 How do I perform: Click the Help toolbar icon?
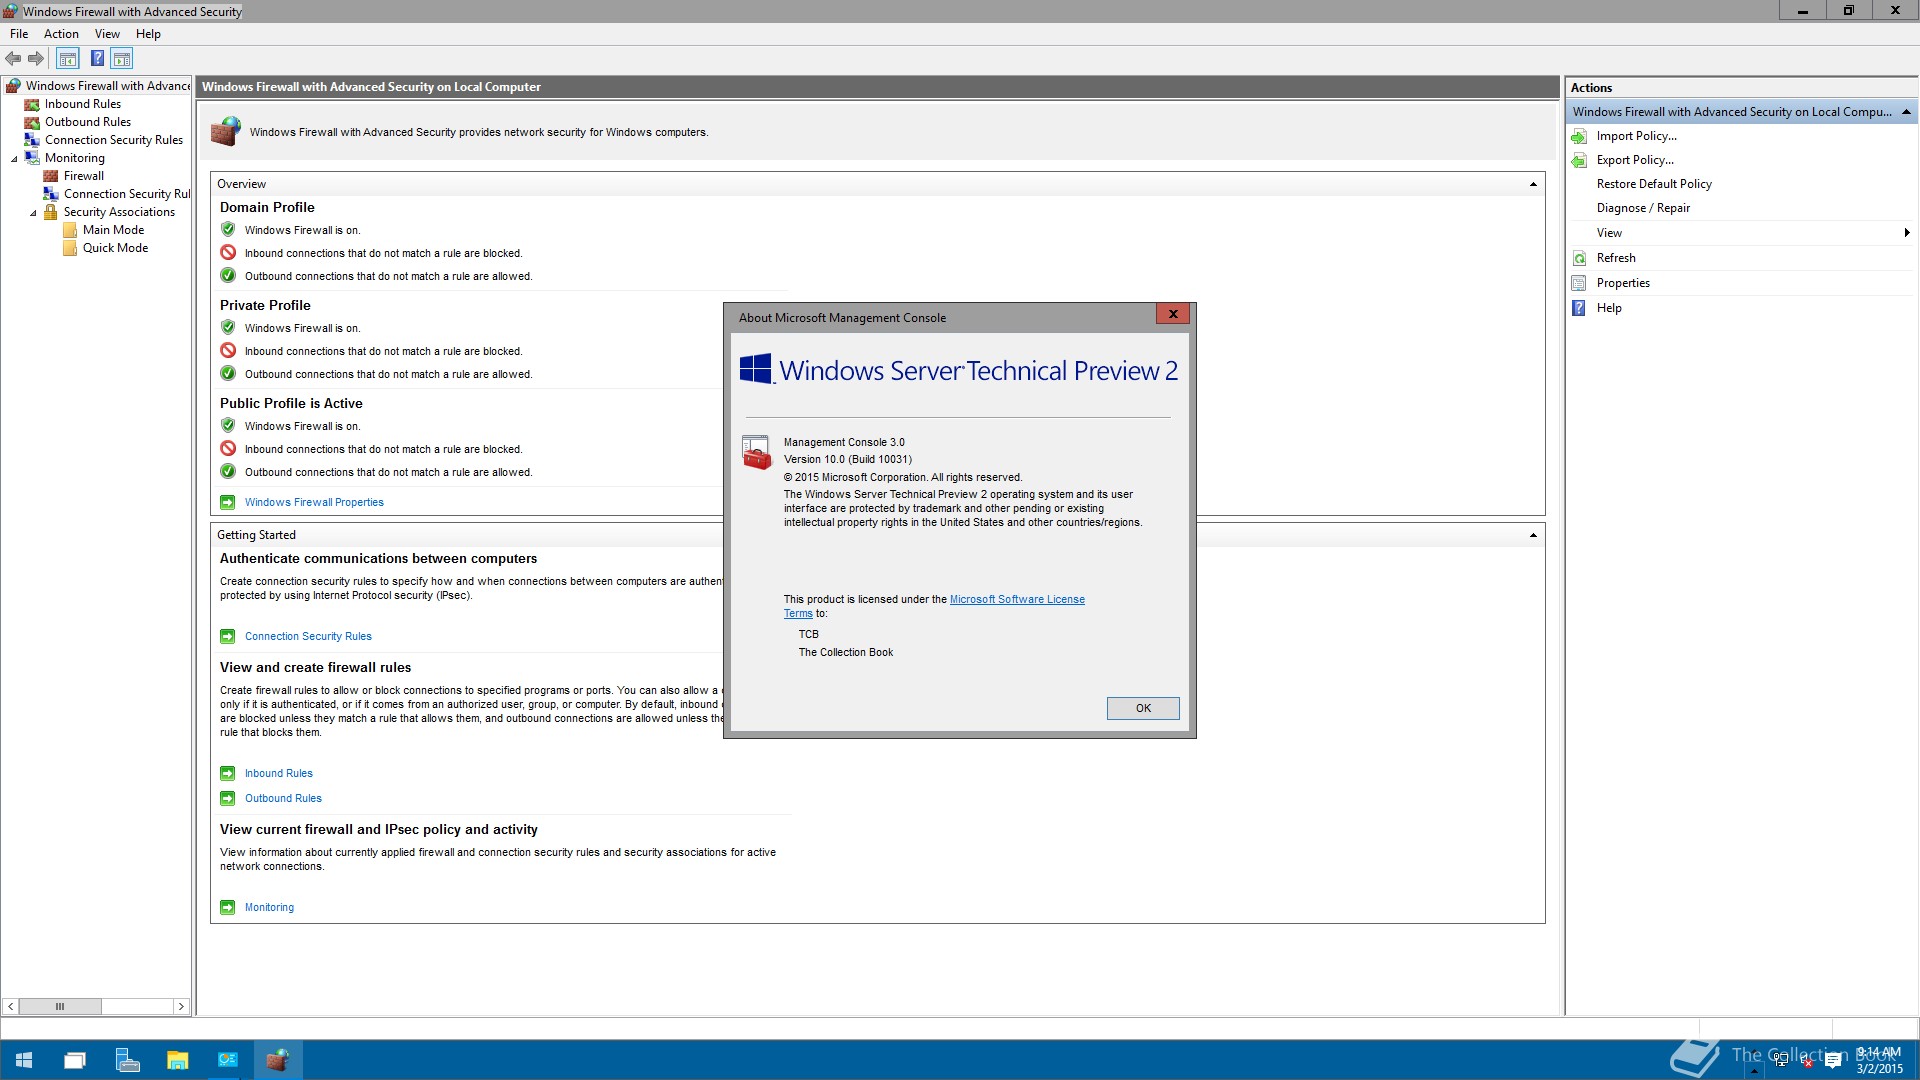tap(97, 59)
